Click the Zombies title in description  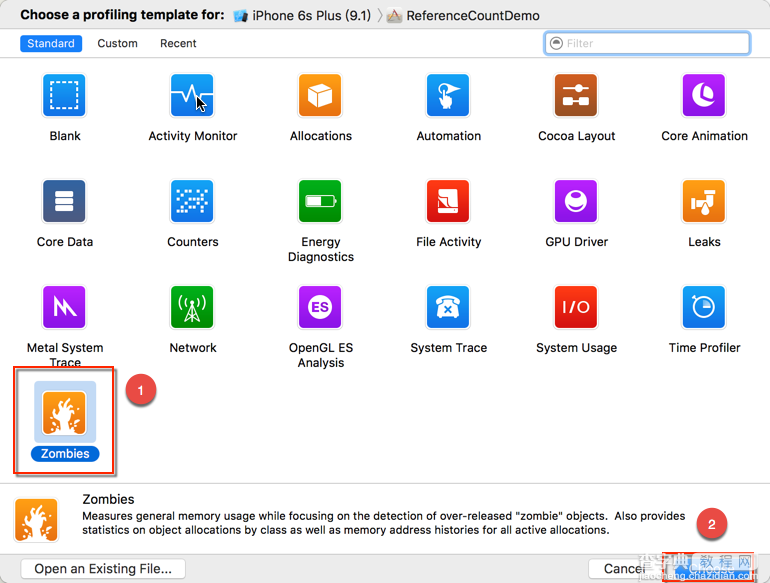point(108,499)
